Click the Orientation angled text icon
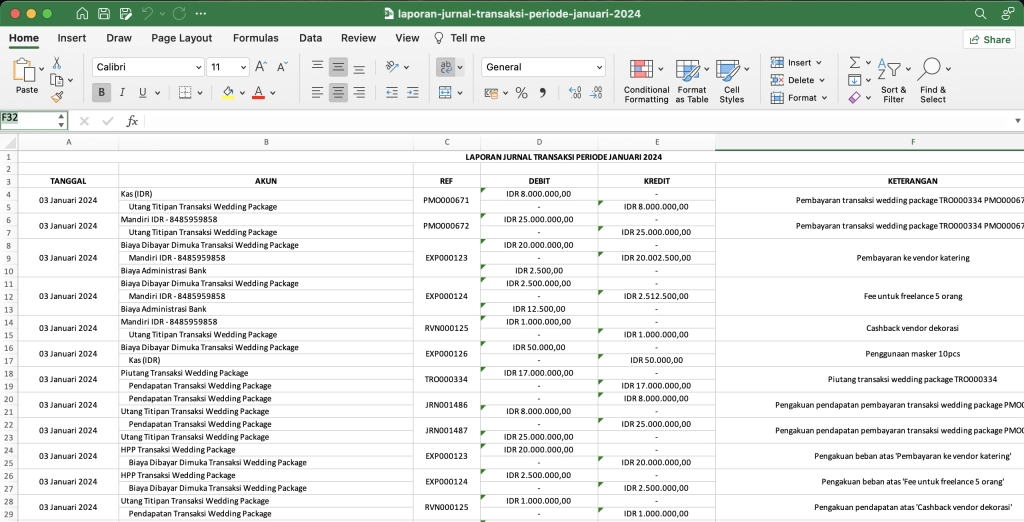Viewport: 1024px width, 522px height. [x=392, y=67]
